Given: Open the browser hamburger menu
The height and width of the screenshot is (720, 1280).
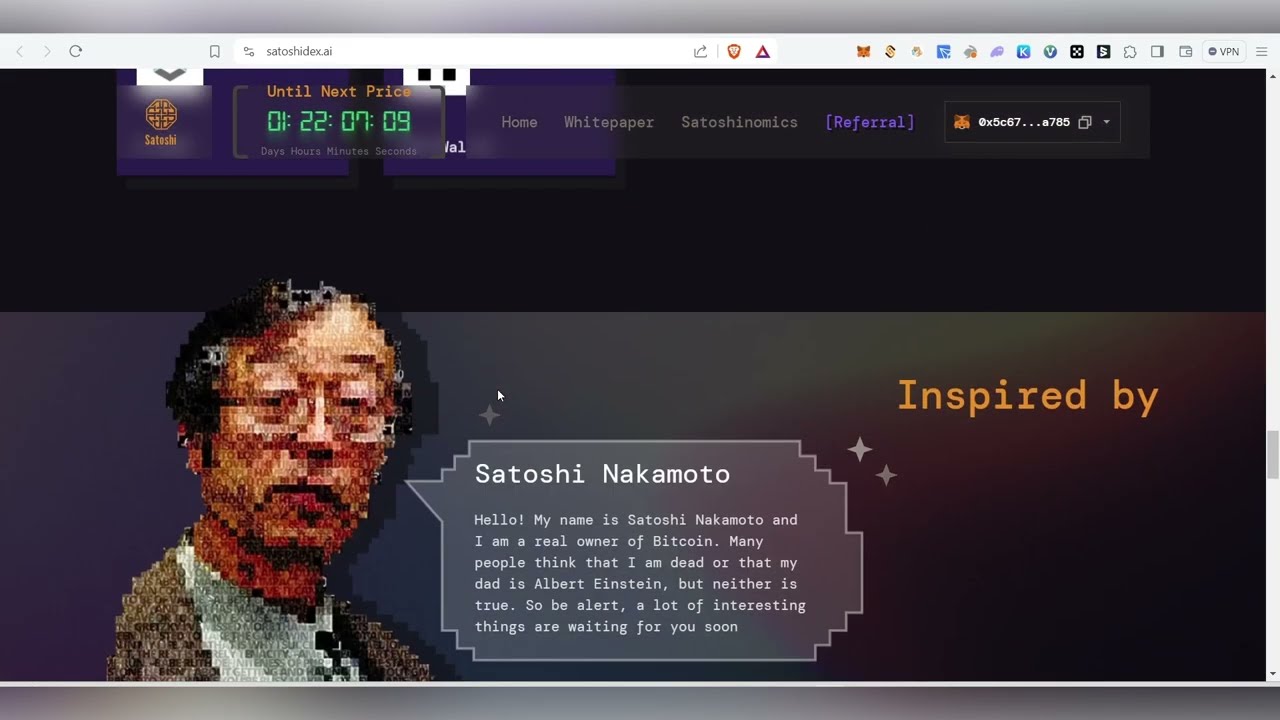Looking at the screenshot, I should point(1262,51).
